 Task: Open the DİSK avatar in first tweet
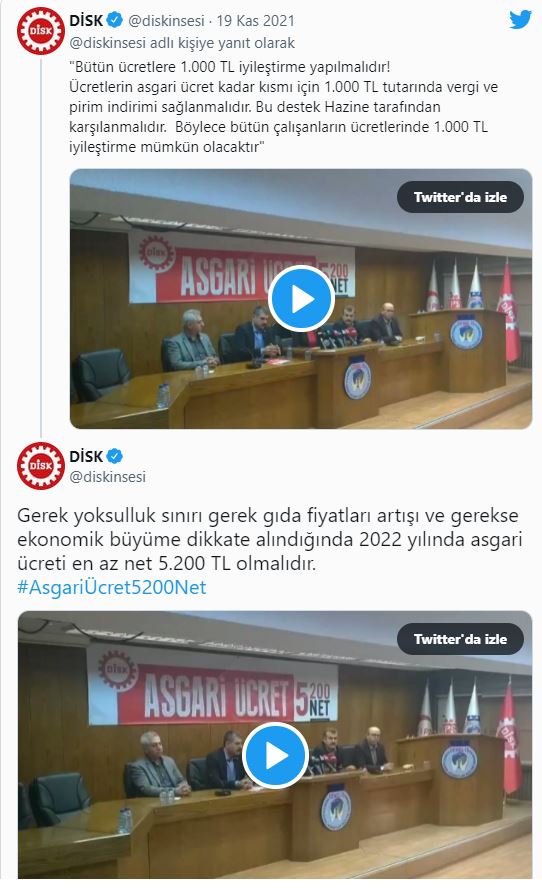click(41, 31)
